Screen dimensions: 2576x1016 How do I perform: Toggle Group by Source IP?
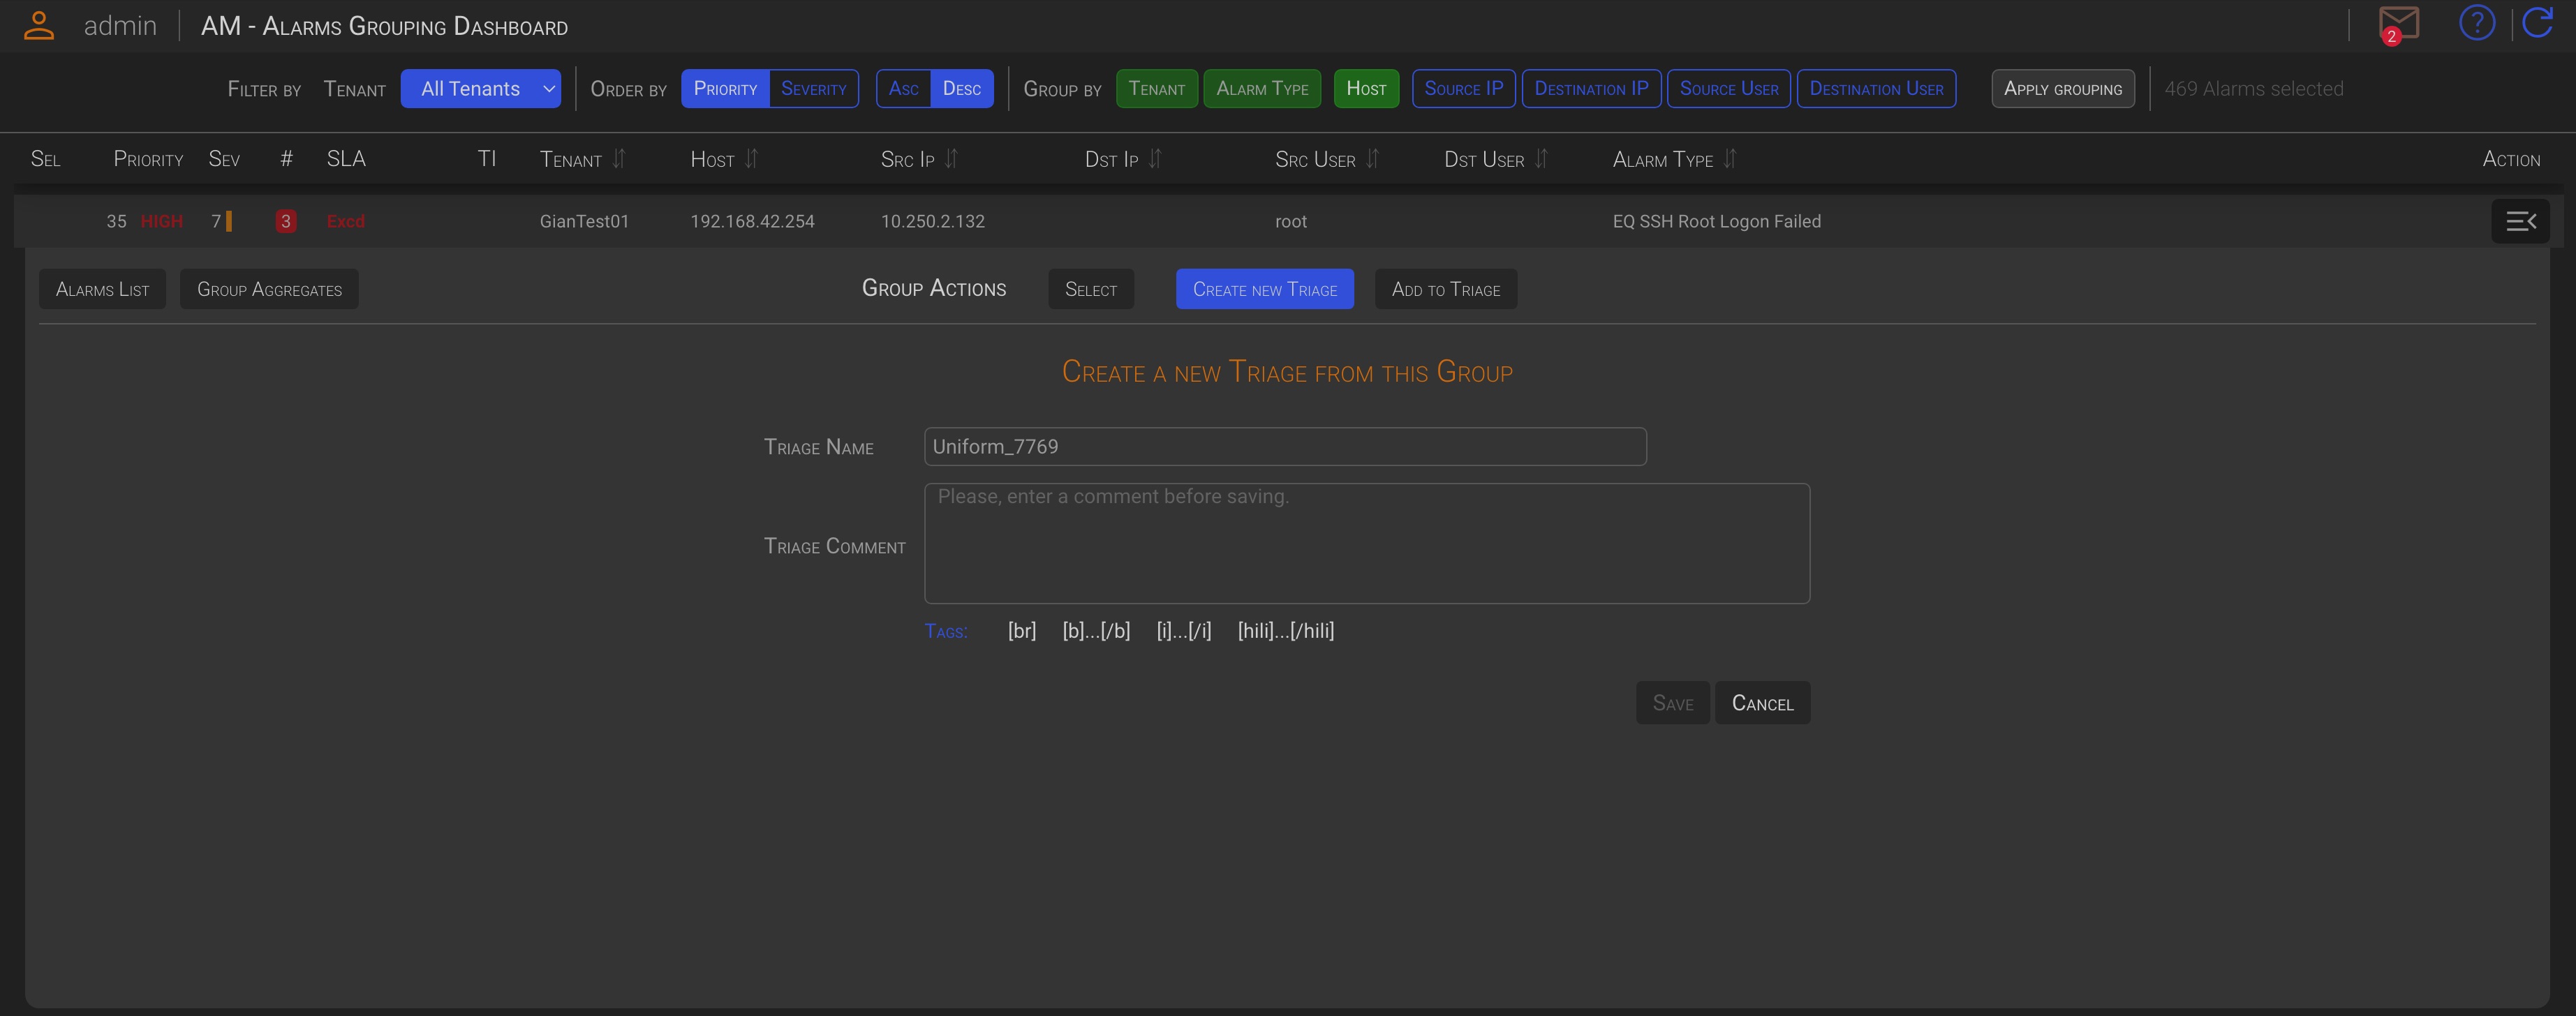point(1463,89)
